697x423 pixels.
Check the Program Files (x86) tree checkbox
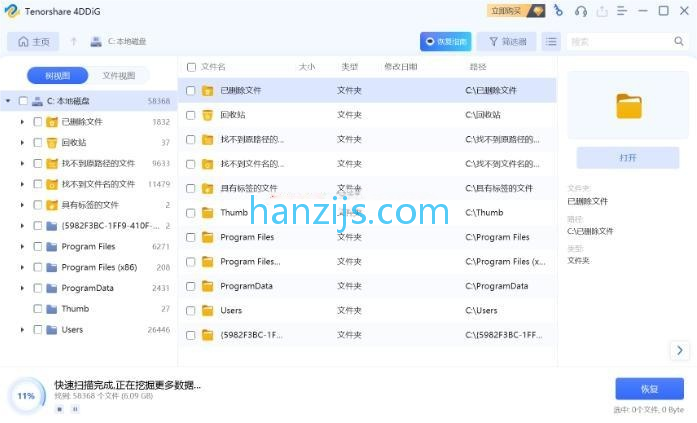click(x=38, y=267)
